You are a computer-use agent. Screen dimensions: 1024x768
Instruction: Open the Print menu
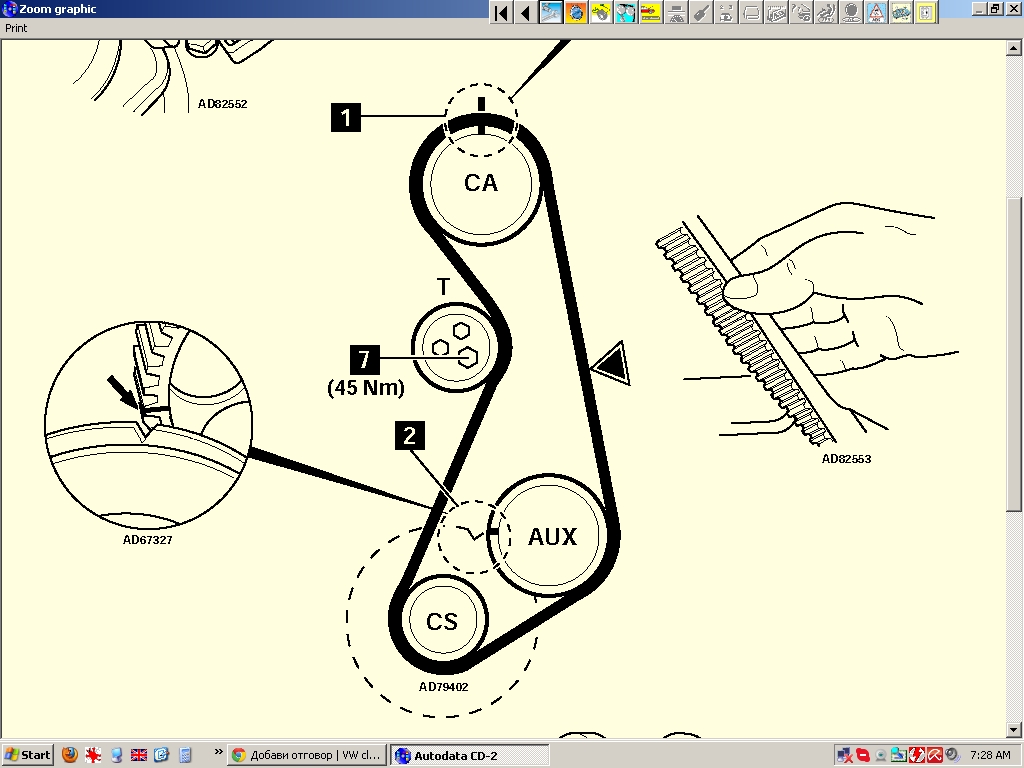coord(16,28)
